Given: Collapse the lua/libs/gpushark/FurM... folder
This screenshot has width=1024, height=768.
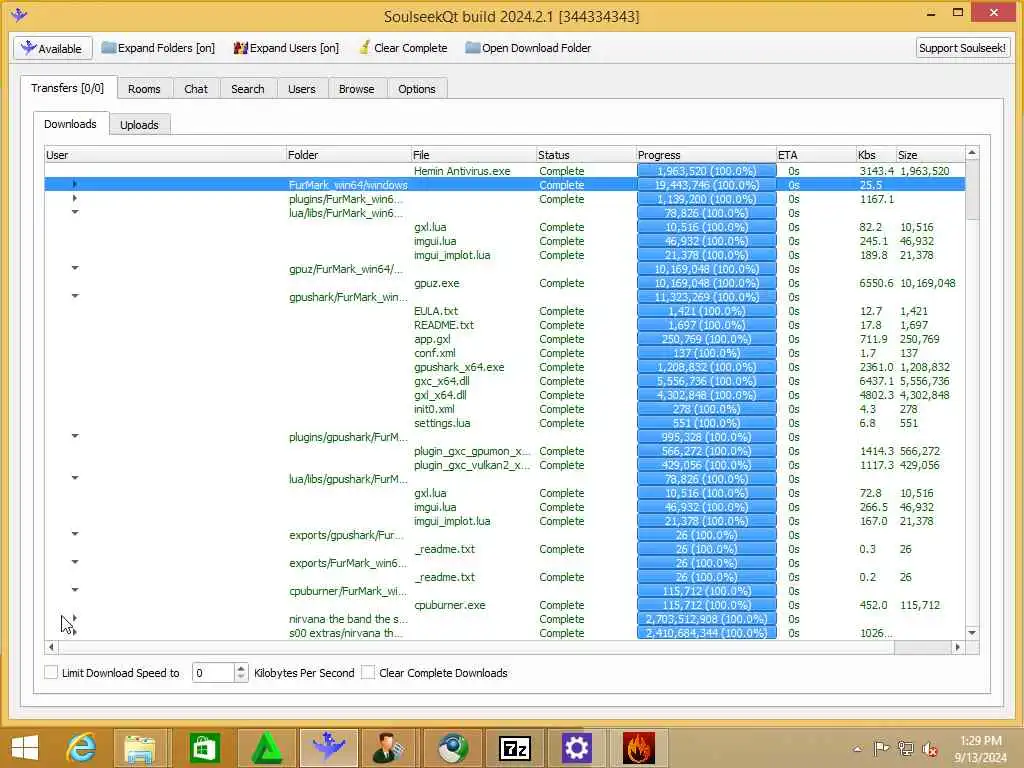Looking at the screenshot, I should 74,478.
